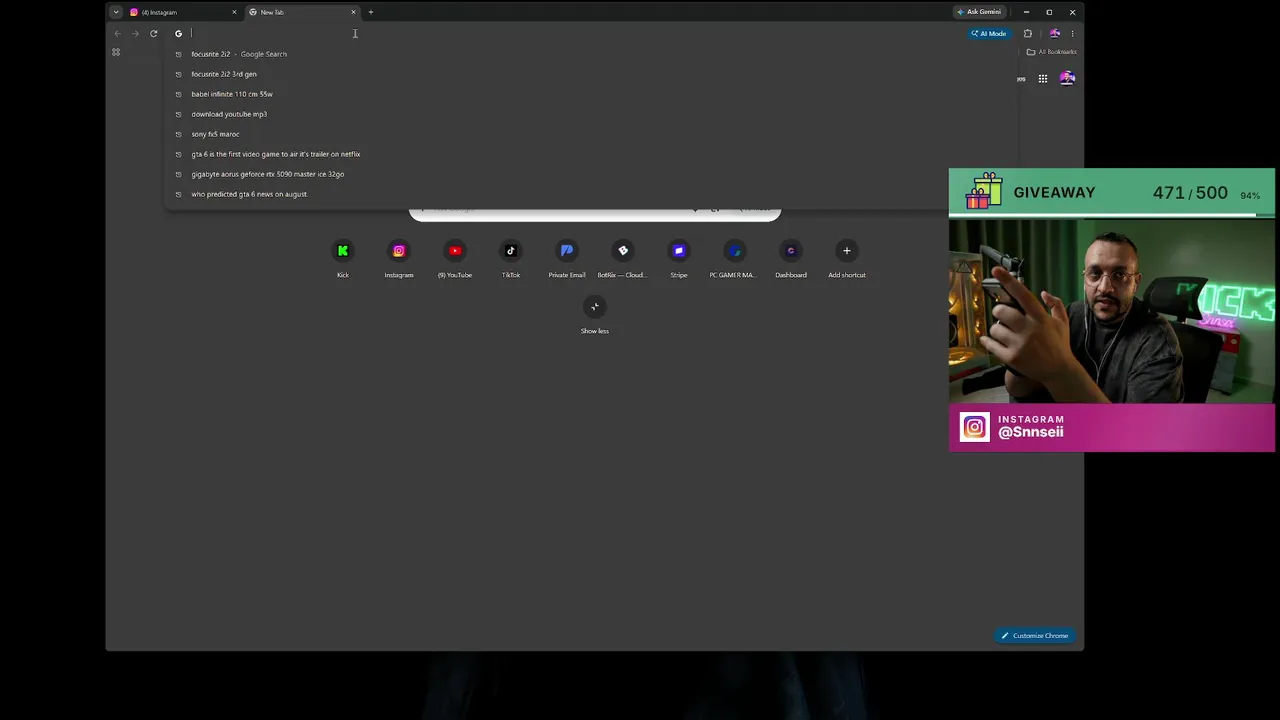Close the New Tab tab
Viewport: 1280px width, 720px height.
click(x=353, y=12)
